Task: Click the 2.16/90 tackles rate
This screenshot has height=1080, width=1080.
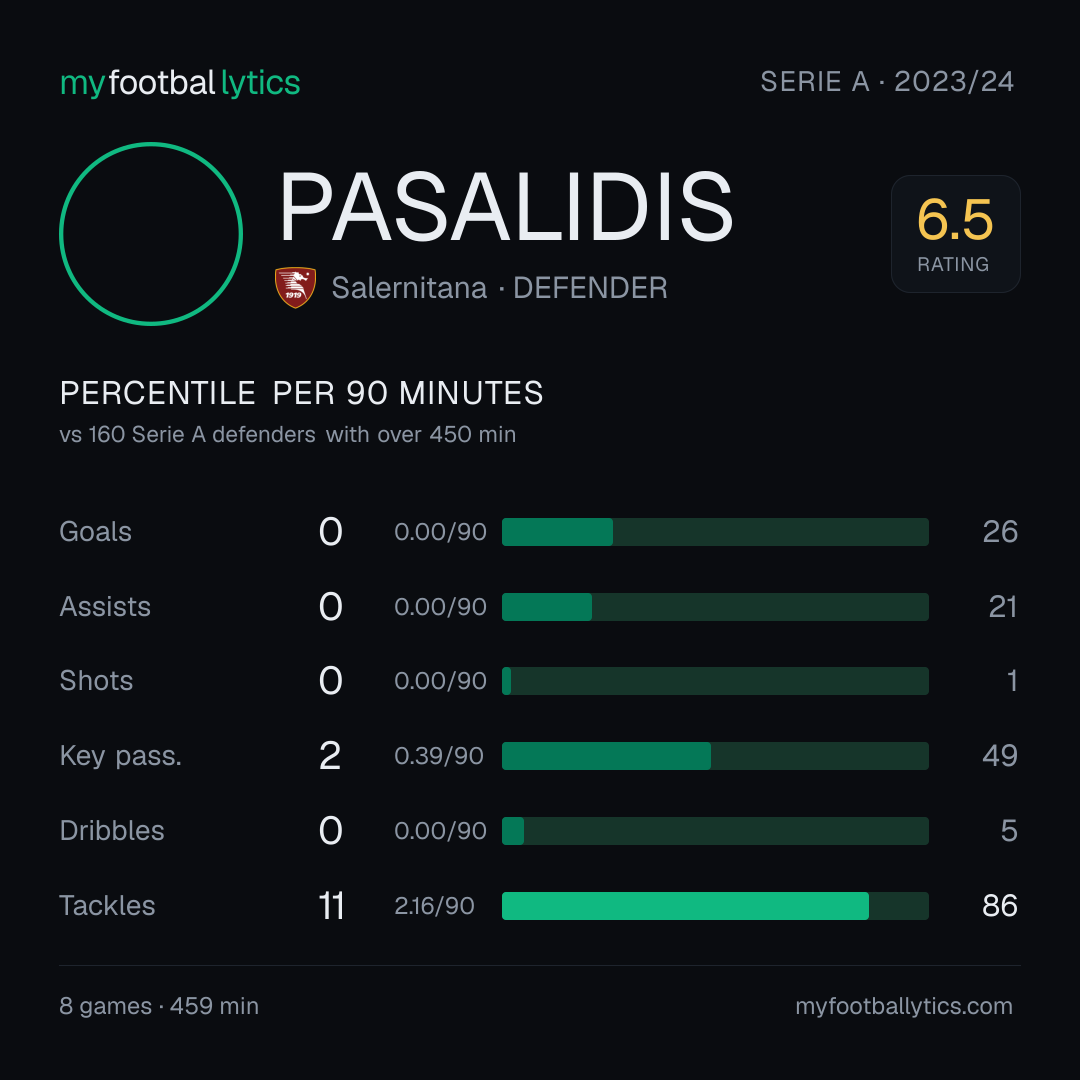Action: (435, 906)
